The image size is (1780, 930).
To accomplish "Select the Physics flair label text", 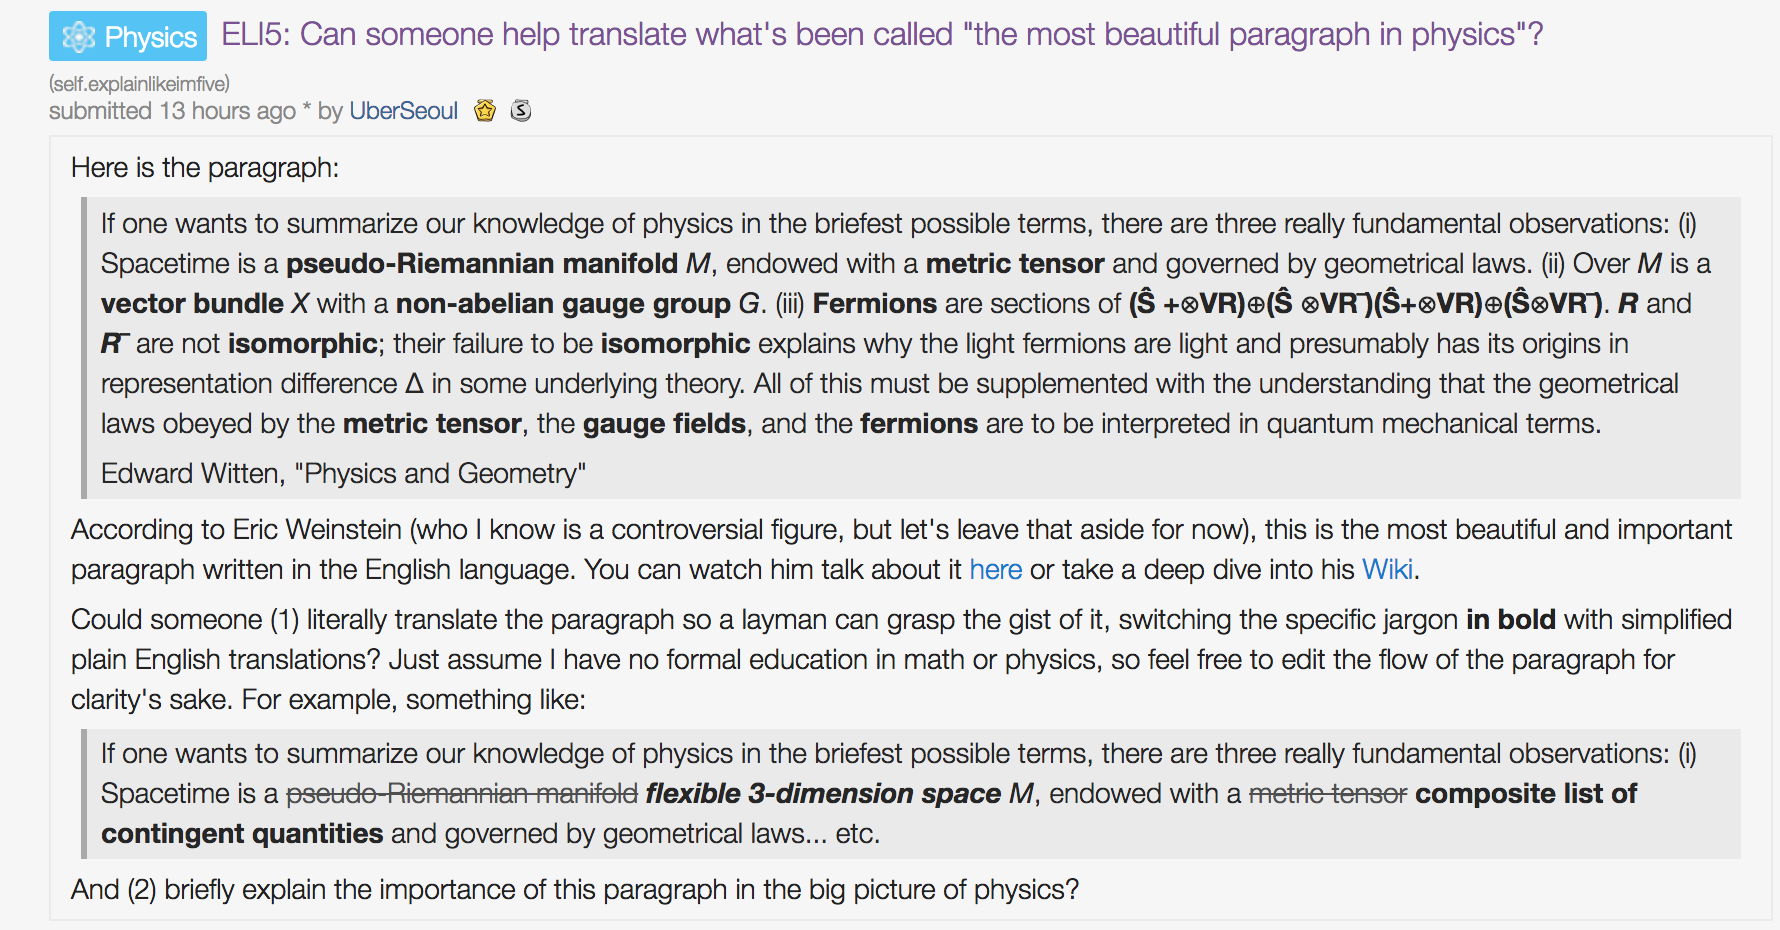I will (x=151, y=37).
